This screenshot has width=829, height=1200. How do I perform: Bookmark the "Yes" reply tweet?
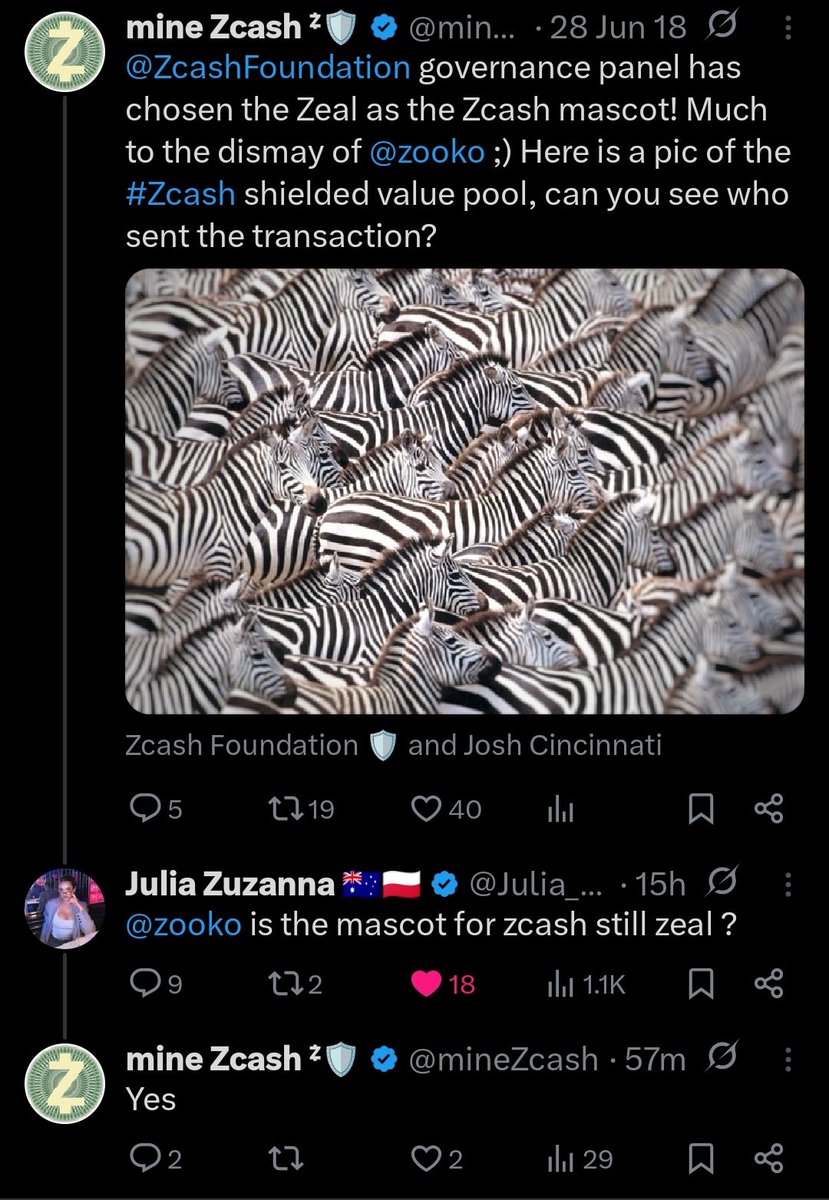(703, 1159)
